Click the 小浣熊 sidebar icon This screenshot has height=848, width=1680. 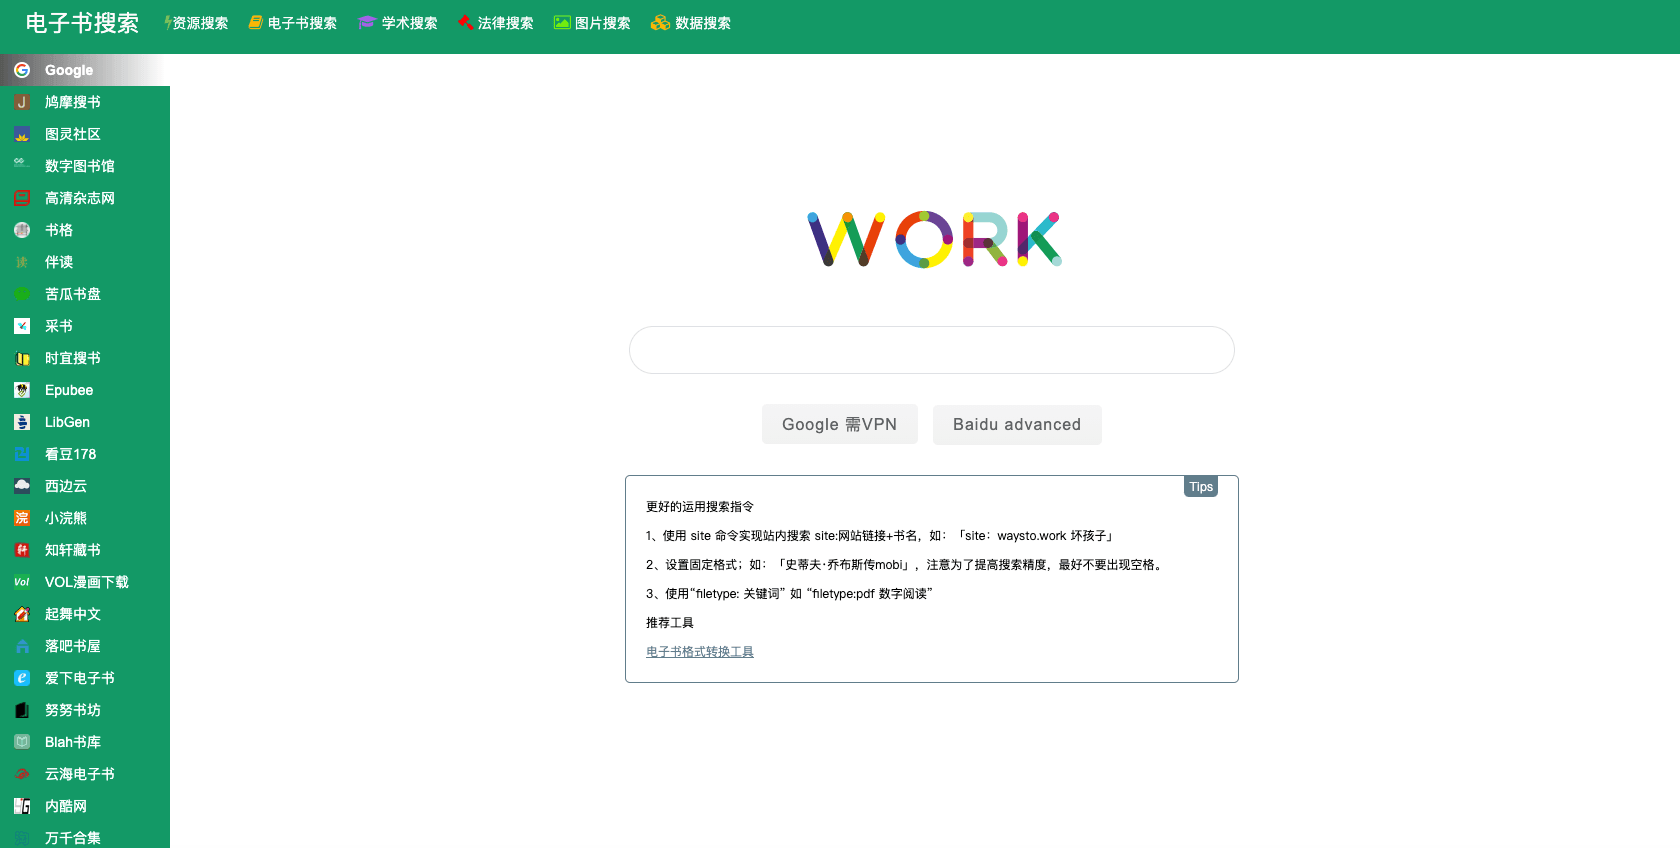pos(22,518)
